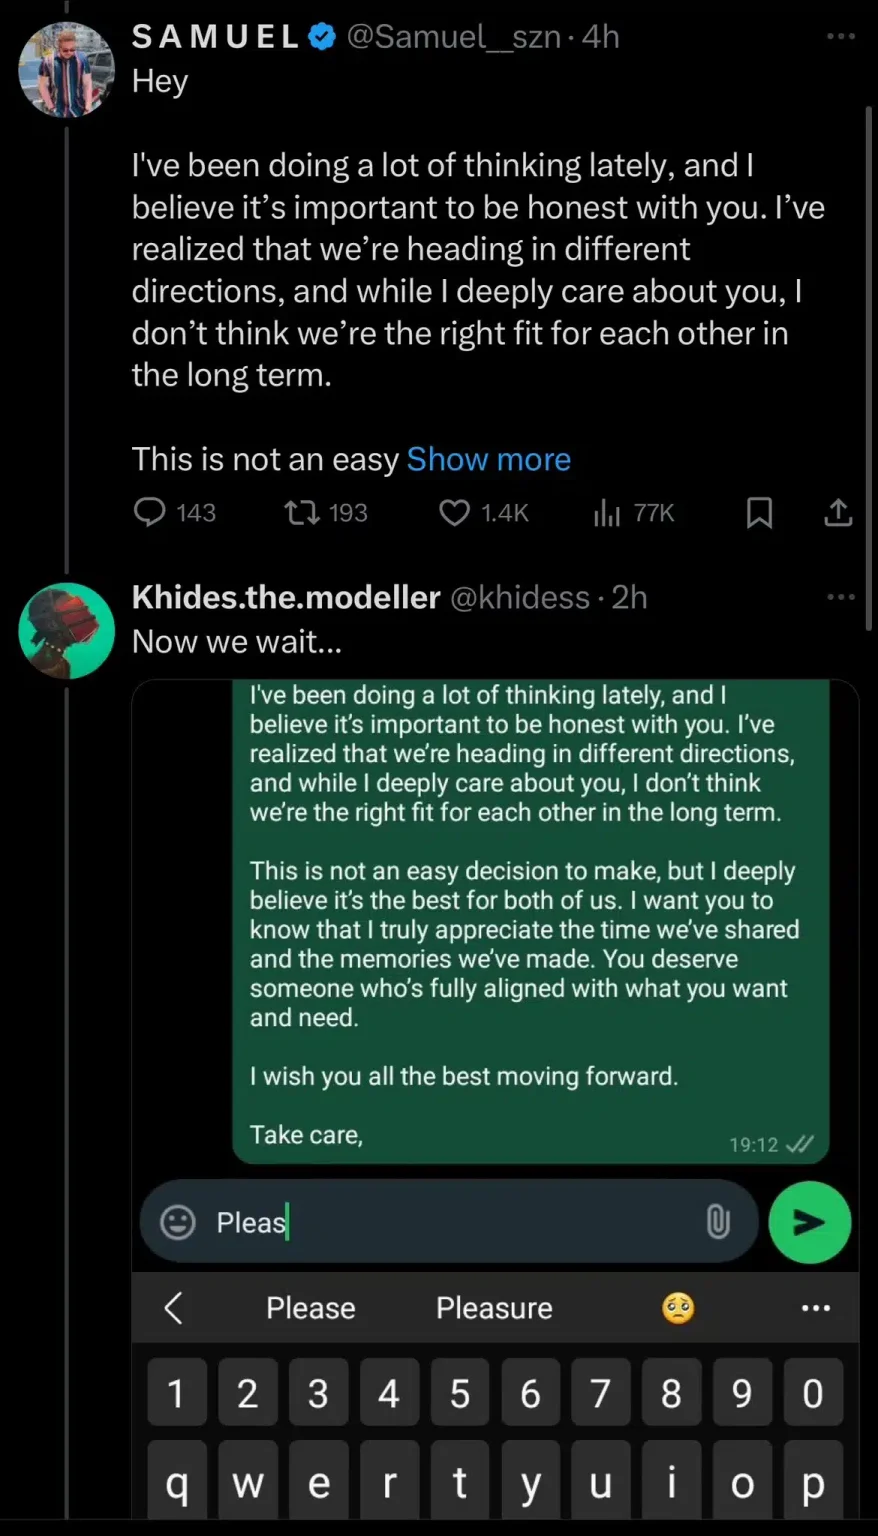Screen dimensions: 878x1536
Task: Bookmark Samuel's tweet
Action: (x=760, y=513)
